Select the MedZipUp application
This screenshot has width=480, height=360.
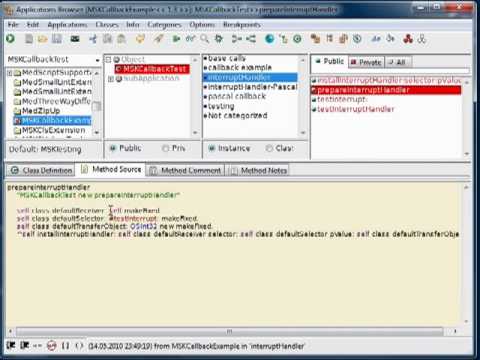click(41, 111)
